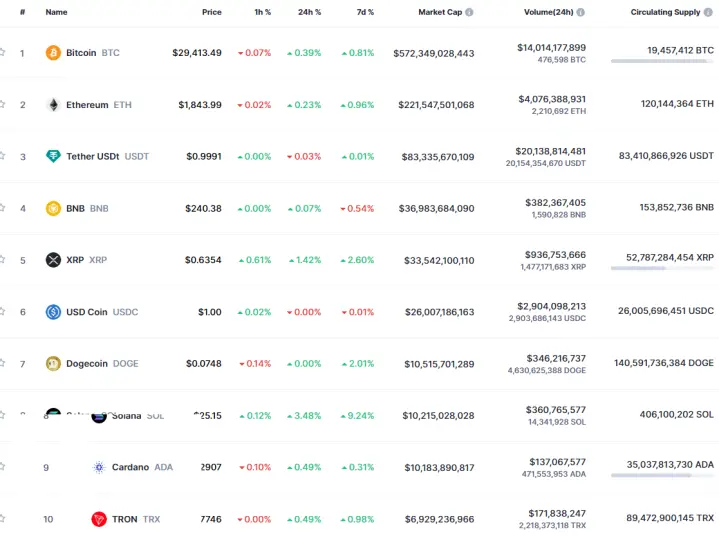Click Ethereum volume $4,076,388,931
The width and height of the screenshot is (719, 543).
(x=552, y=99)
